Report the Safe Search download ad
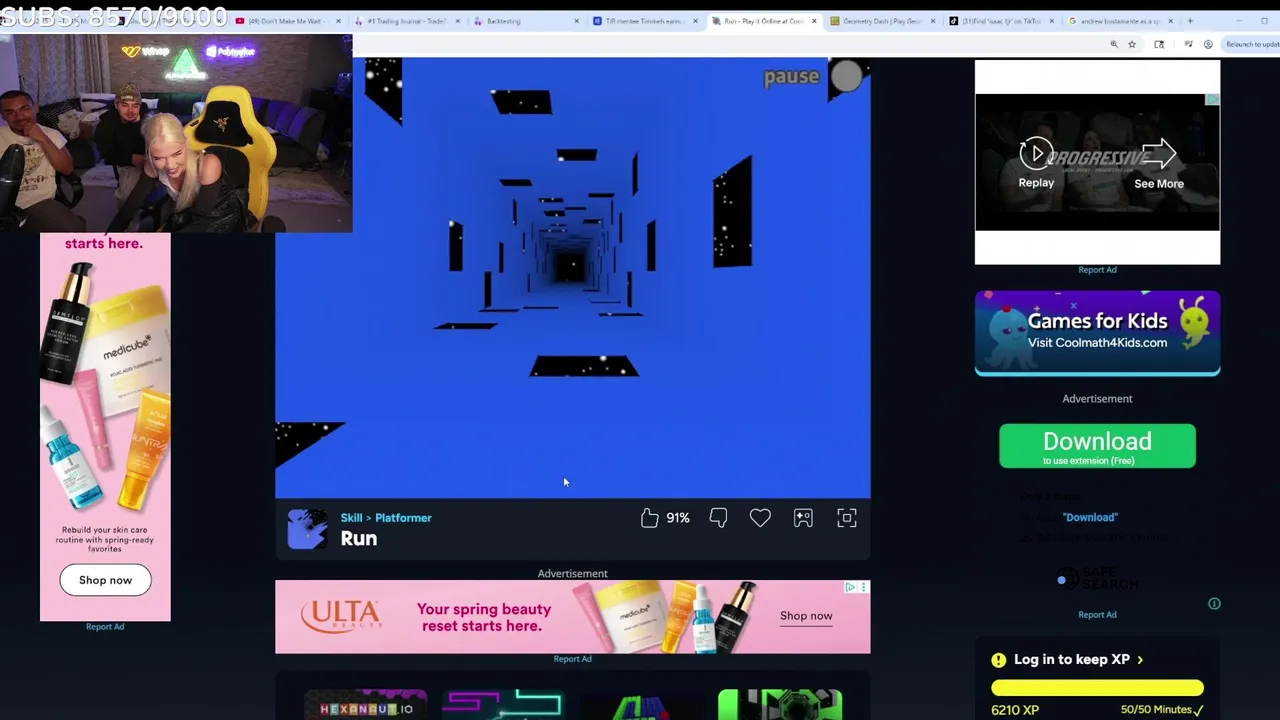The image size is (1280, 720). 1097,614
